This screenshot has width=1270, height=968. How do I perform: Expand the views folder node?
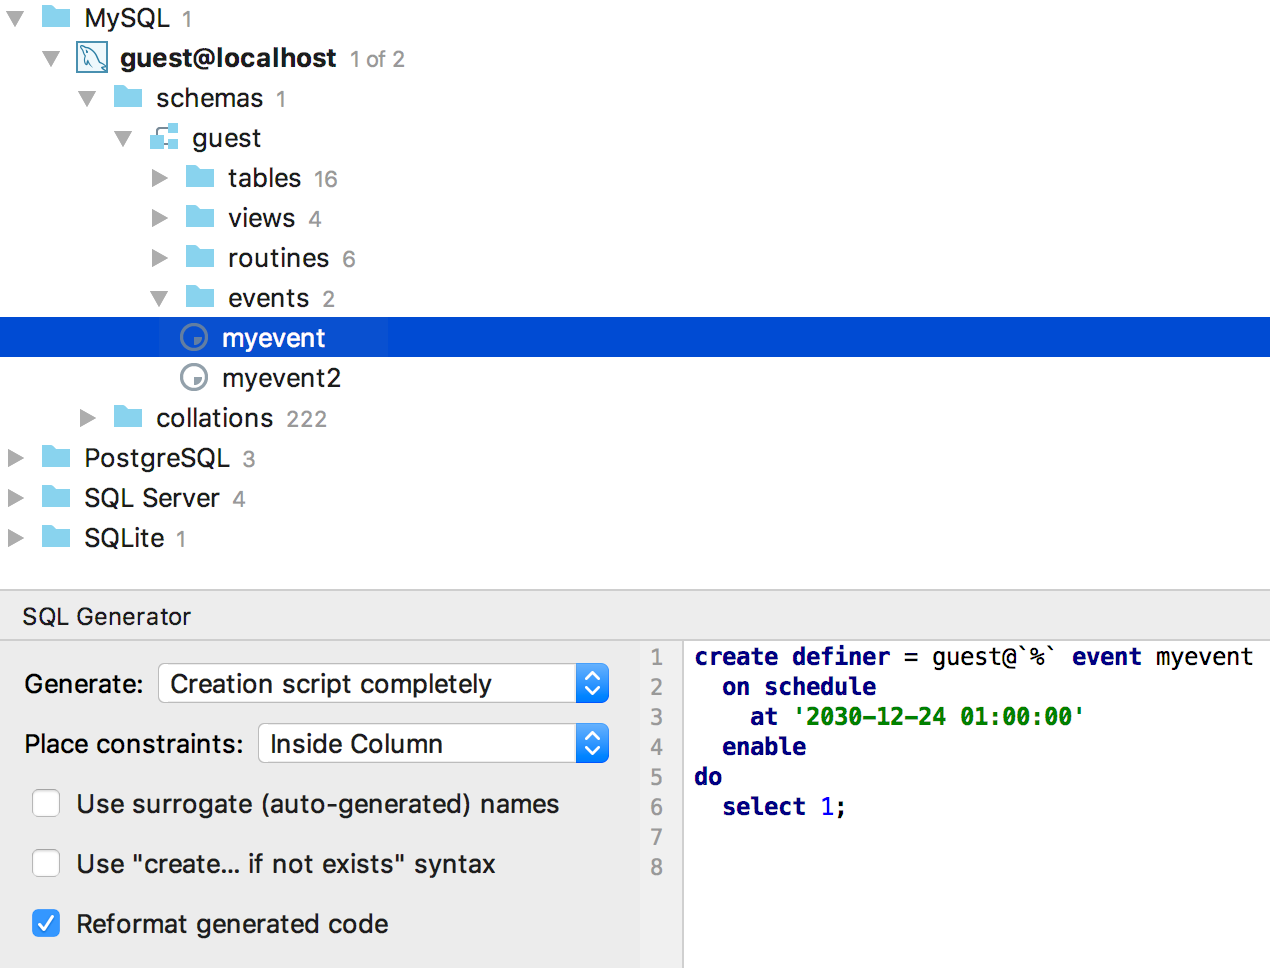[160, 218]
